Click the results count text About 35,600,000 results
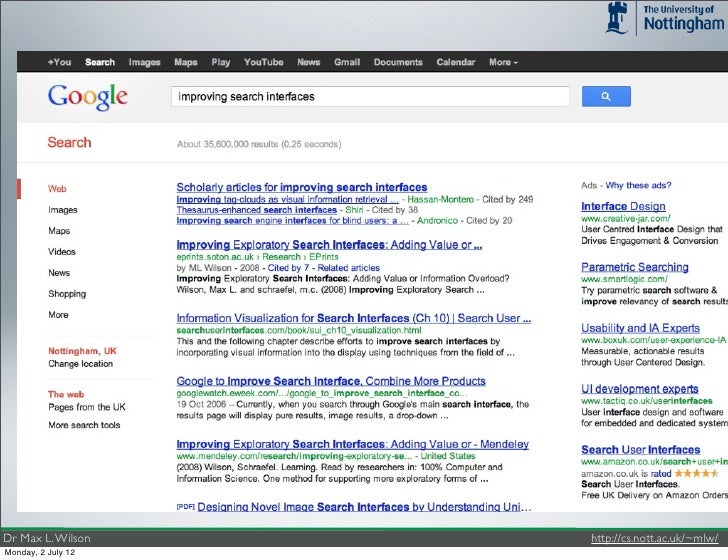Screen dimensions: 728x560 259,144
